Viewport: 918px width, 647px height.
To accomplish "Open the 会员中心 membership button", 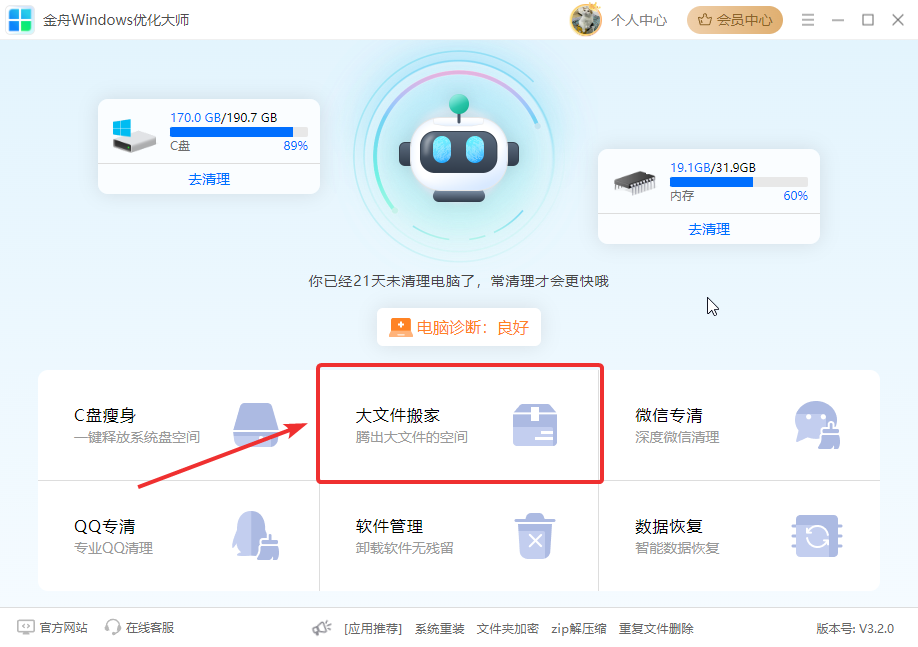I will pyautogui.click(x=735, y=20).
